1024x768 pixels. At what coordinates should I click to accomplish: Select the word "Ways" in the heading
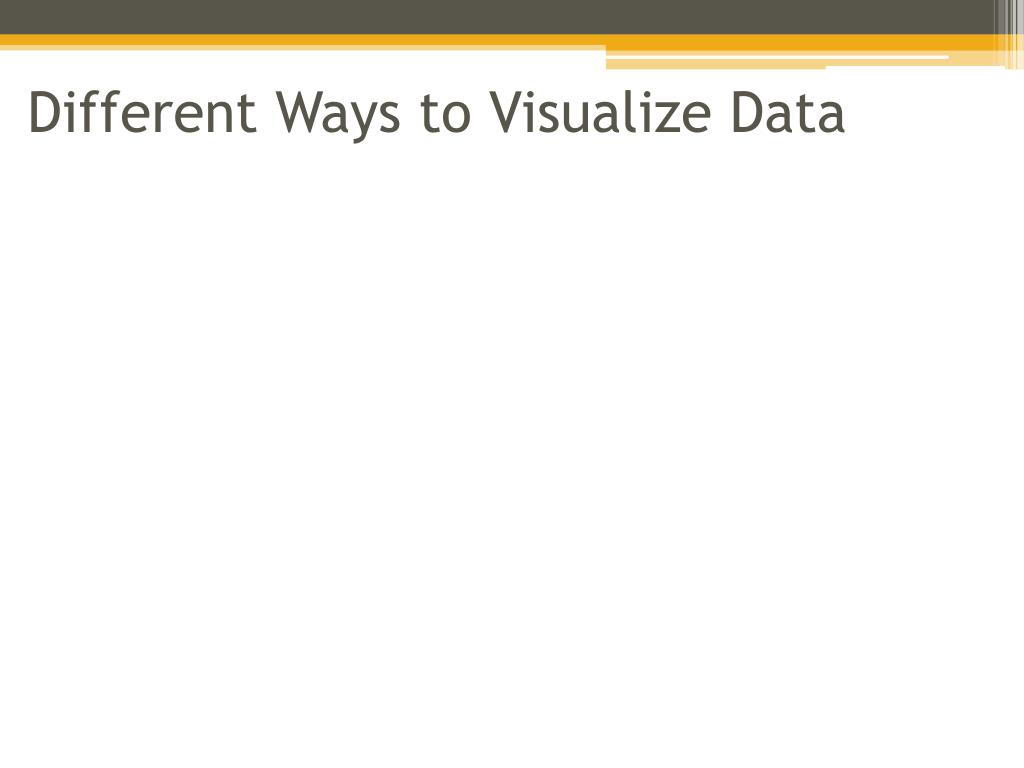(x=336, y=114)
